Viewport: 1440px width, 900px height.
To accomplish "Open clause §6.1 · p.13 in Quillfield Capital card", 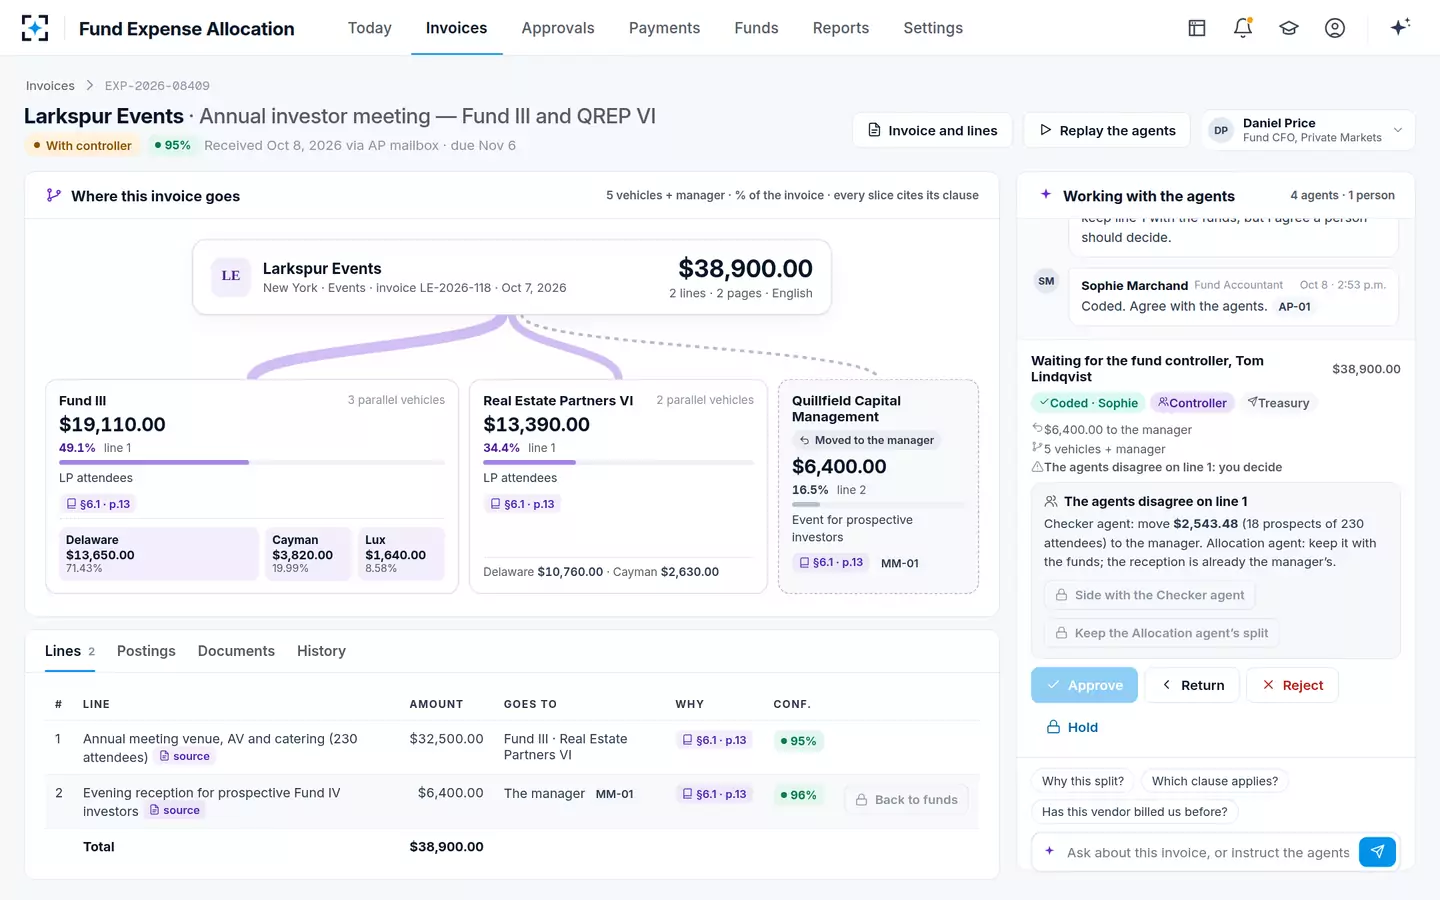I will (x=831, y=563).
